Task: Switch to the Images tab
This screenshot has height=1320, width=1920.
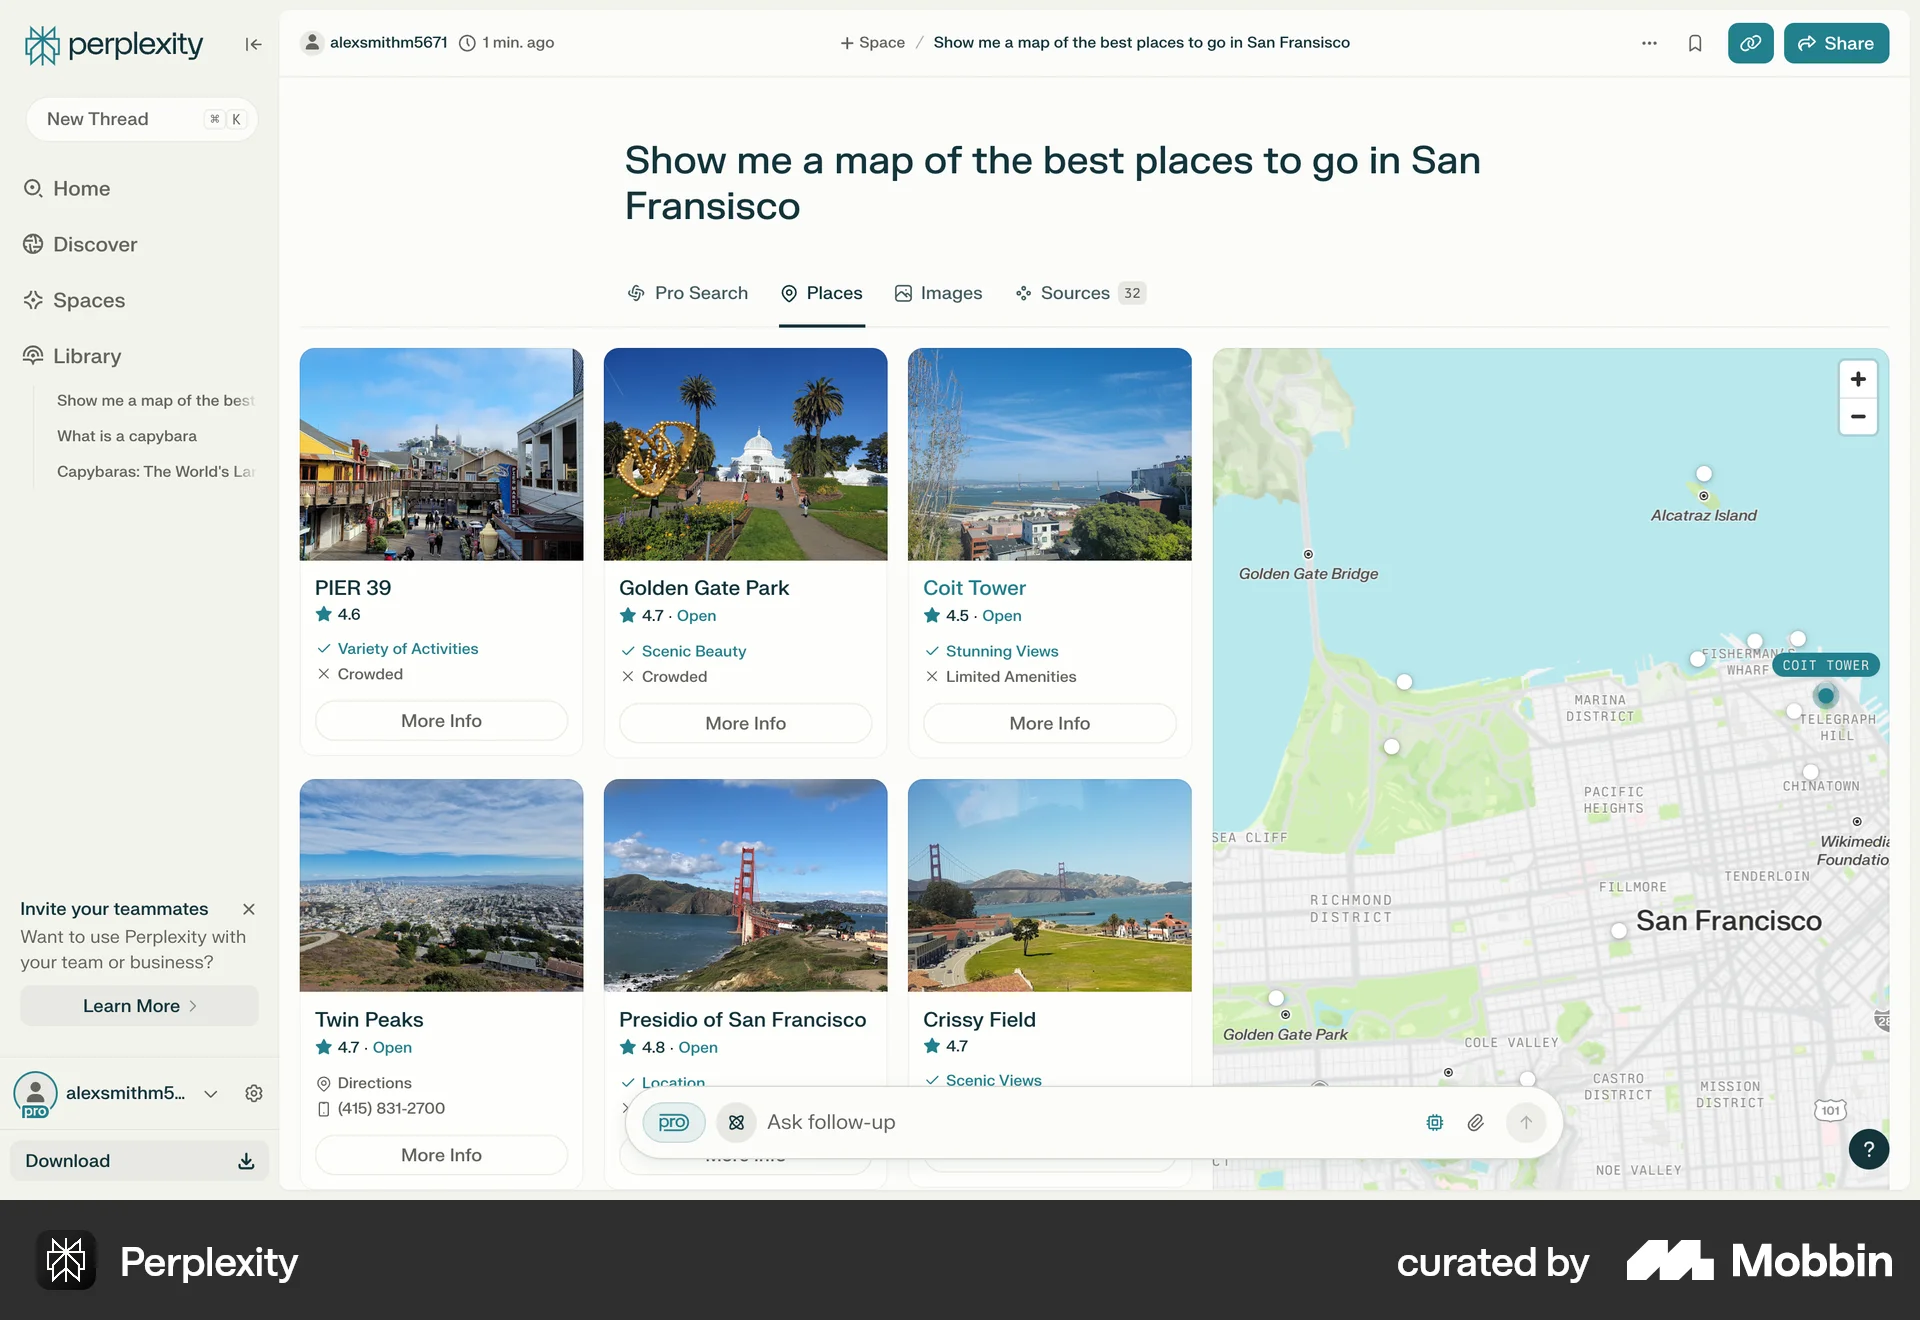Action: tap(938, 293)
